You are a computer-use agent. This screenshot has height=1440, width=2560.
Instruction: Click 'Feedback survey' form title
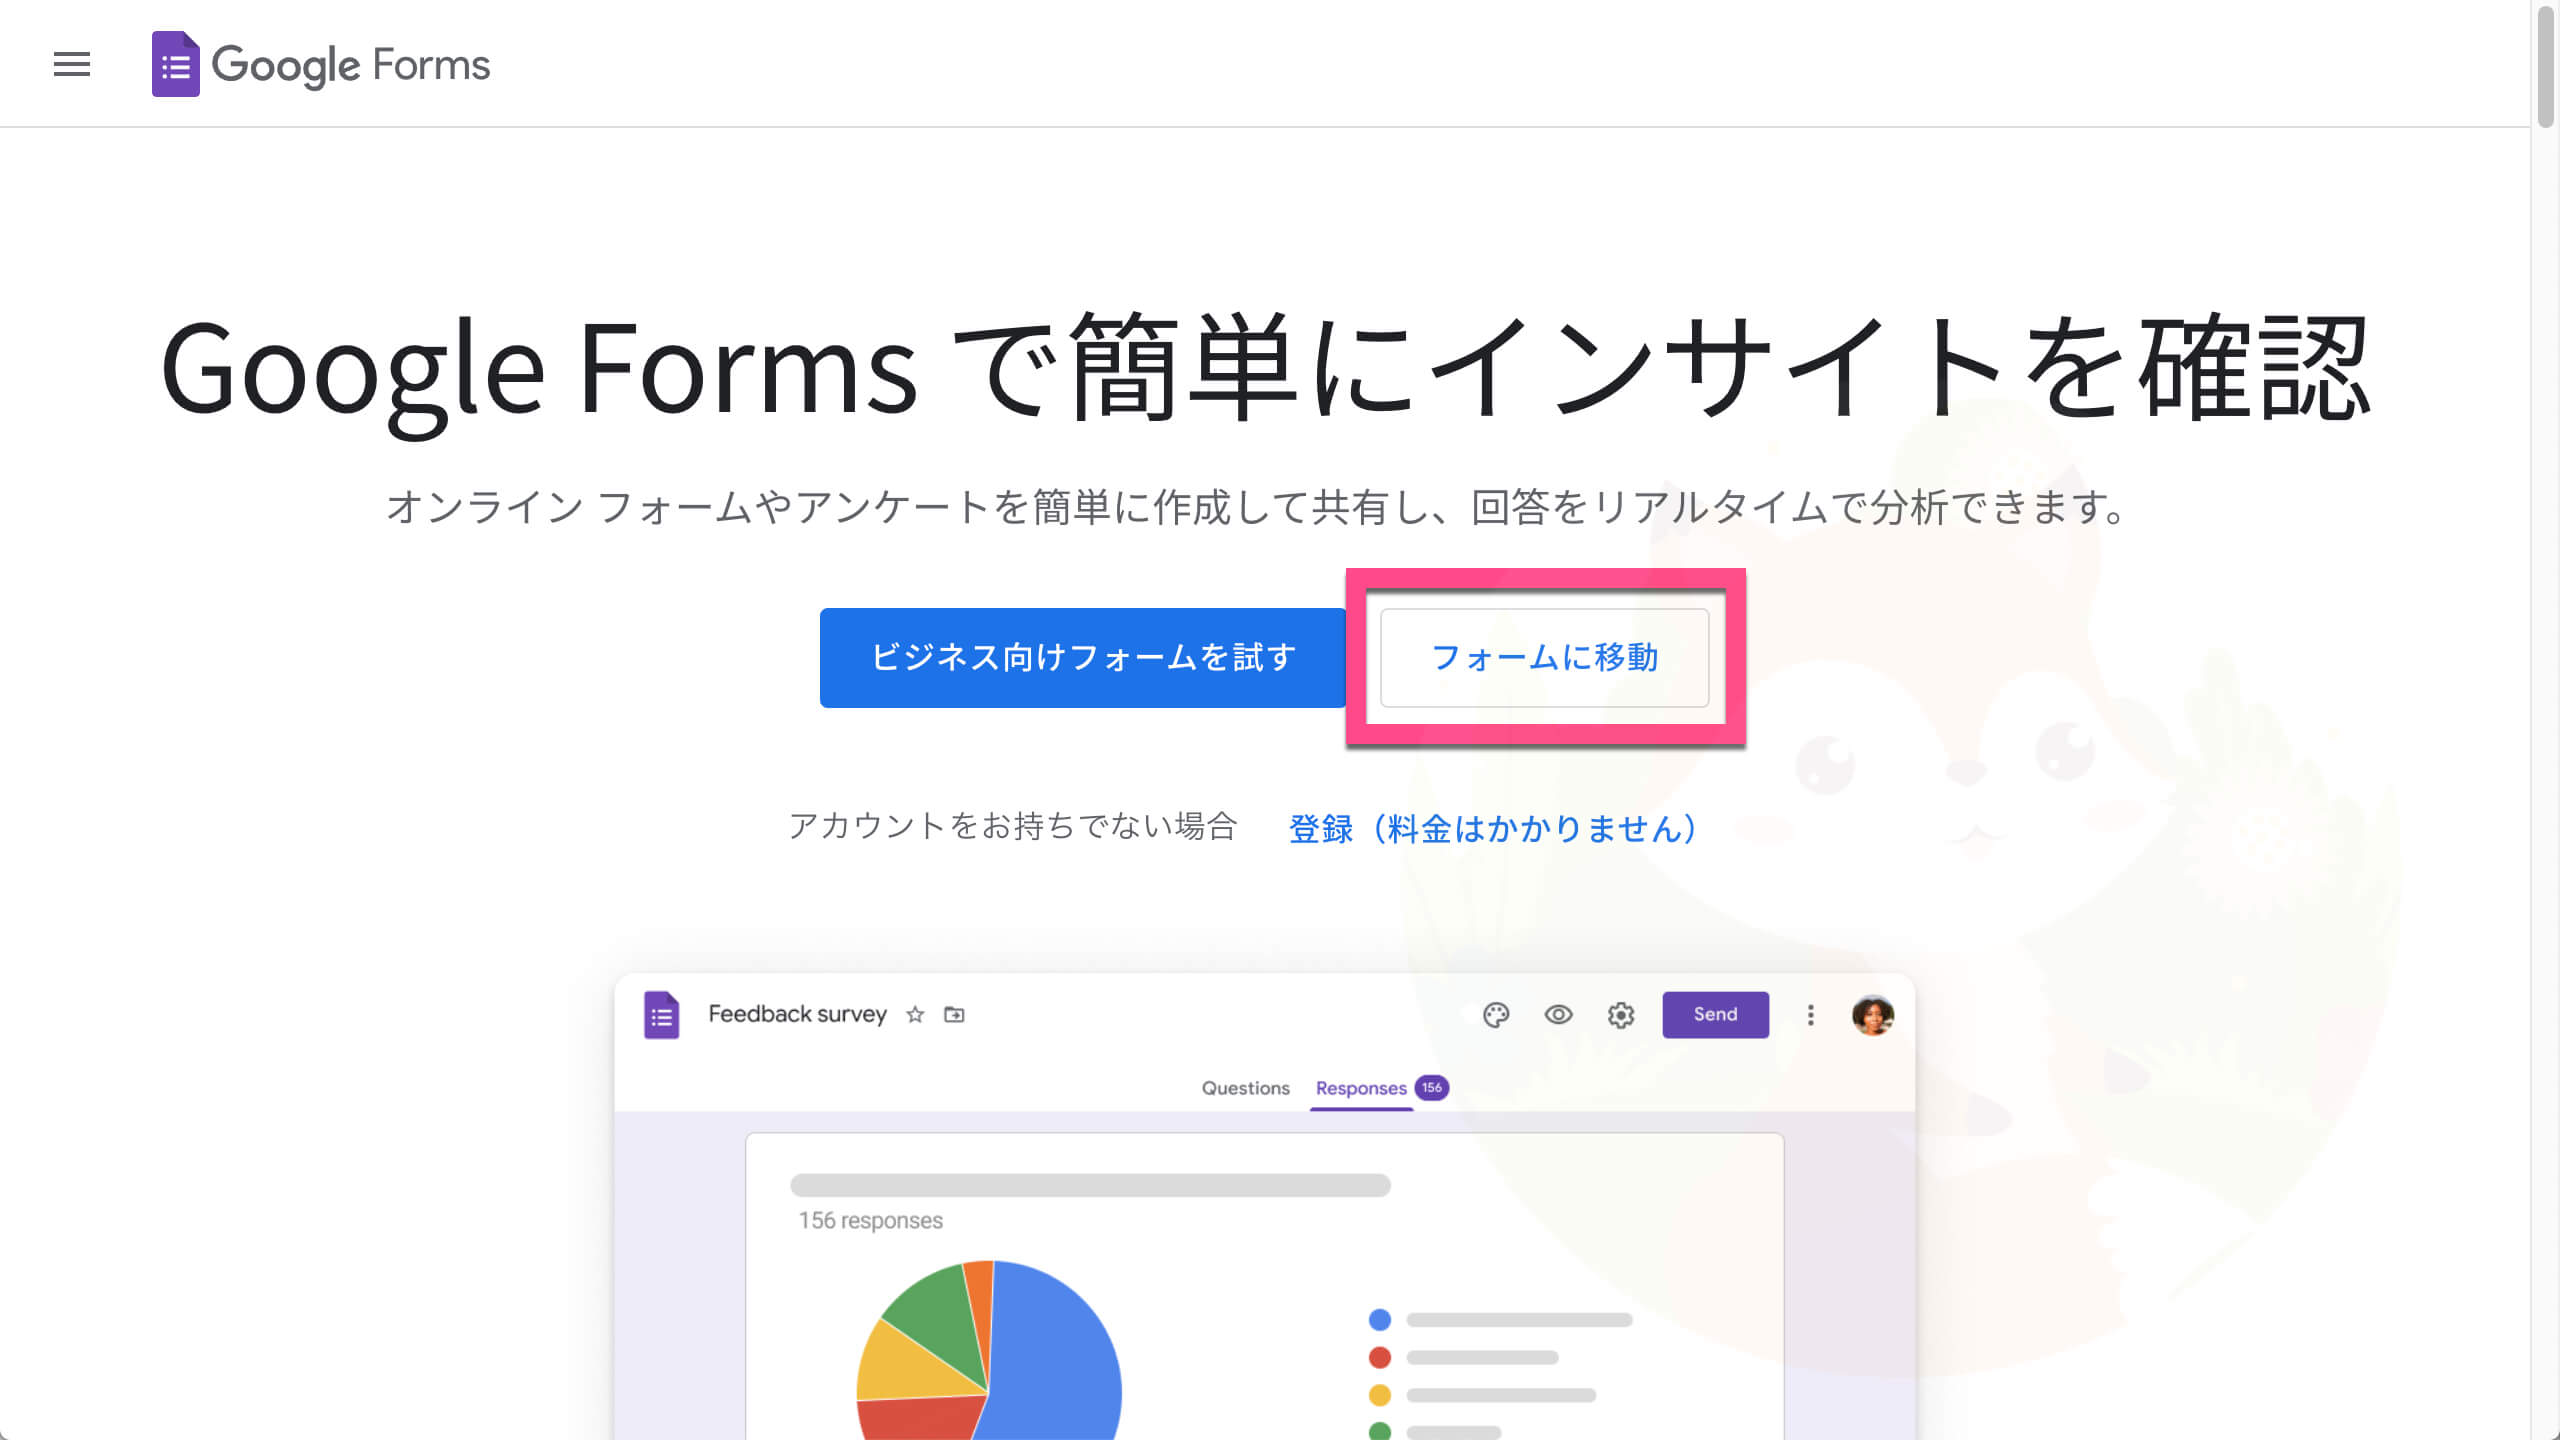tap(797, 1014)
